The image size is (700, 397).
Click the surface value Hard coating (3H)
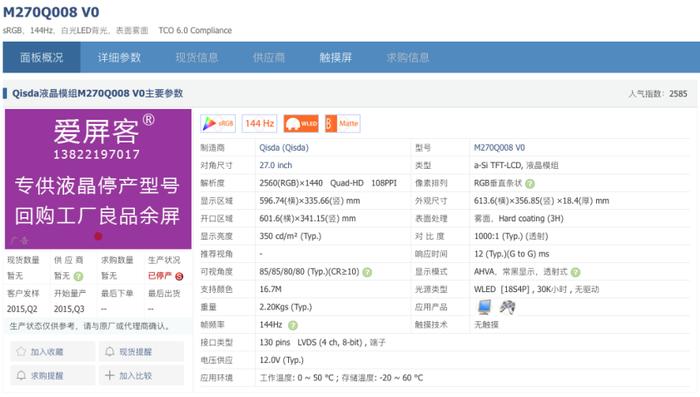(531, 219)
